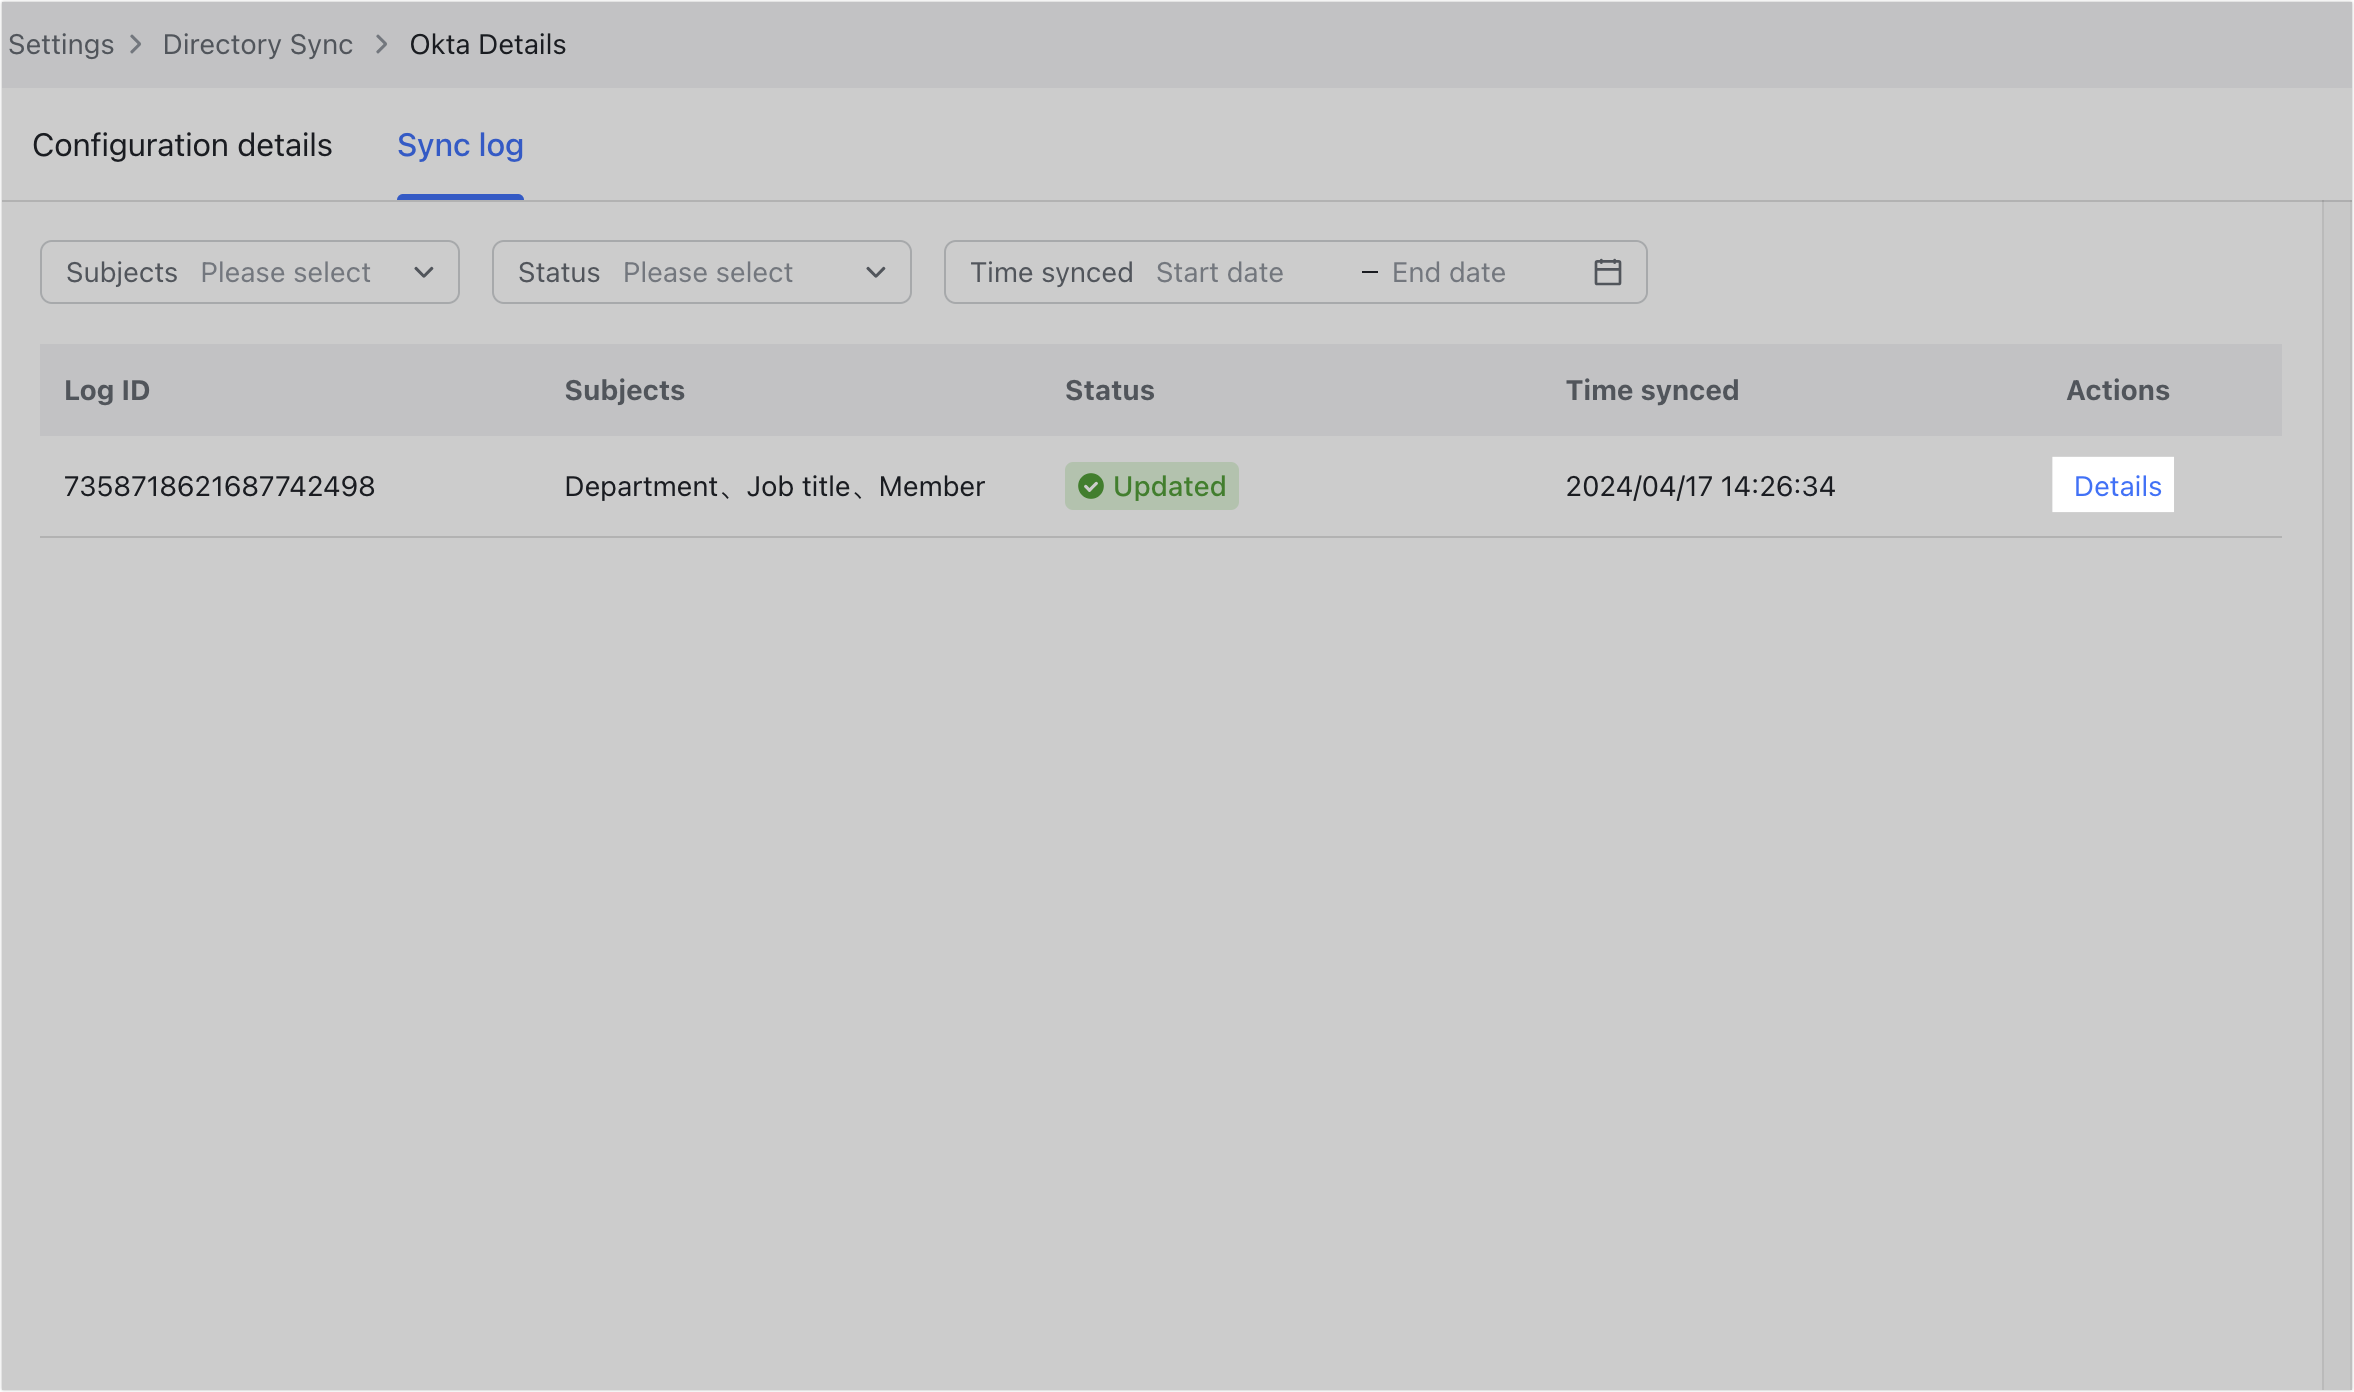2354x1392 pixels.
Task: Select the sync log row for Department、Job title、Member
Action: pos(775,486)
